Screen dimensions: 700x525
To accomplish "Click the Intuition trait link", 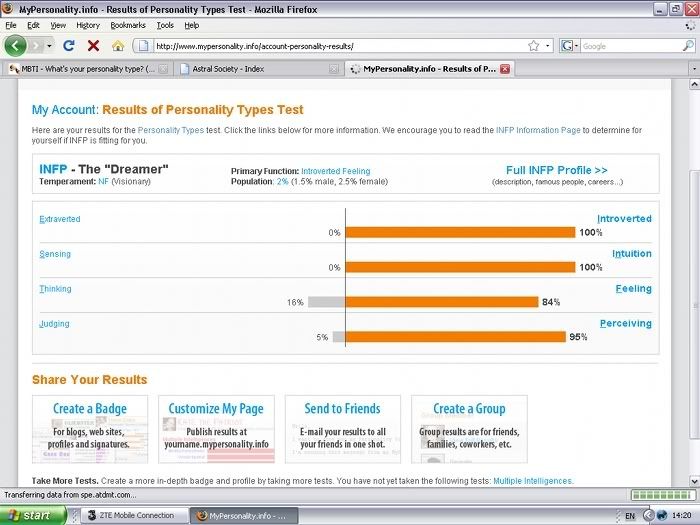I will pyautogui.click(x=632, y=254).
